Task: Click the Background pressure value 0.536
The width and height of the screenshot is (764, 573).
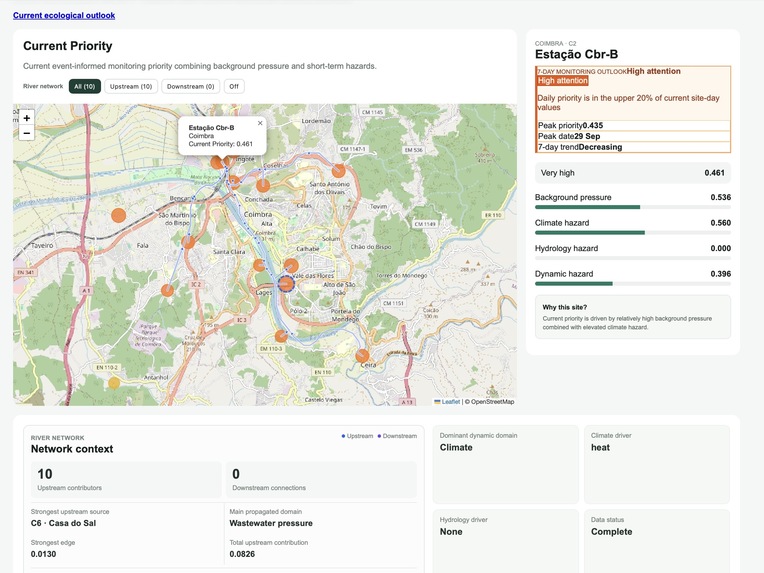Action: click(x=721, y=197)
